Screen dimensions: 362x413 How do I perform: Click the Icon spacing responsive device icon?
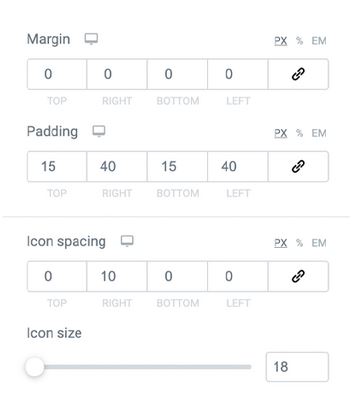coord(127,241)
